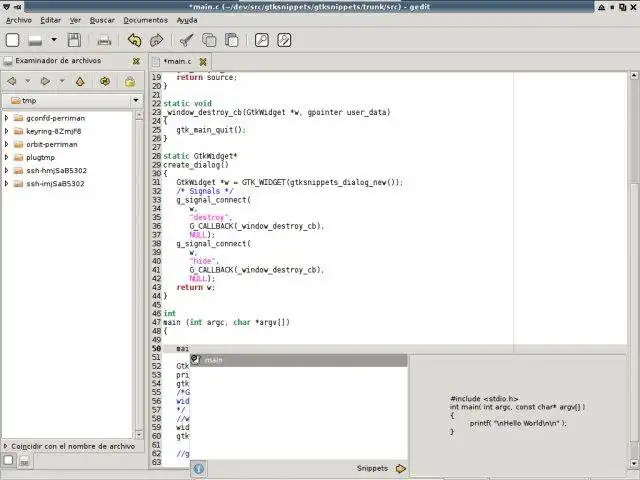Click the folder icon right of refresh
The image size is (640, 480).
coord(130,81)
